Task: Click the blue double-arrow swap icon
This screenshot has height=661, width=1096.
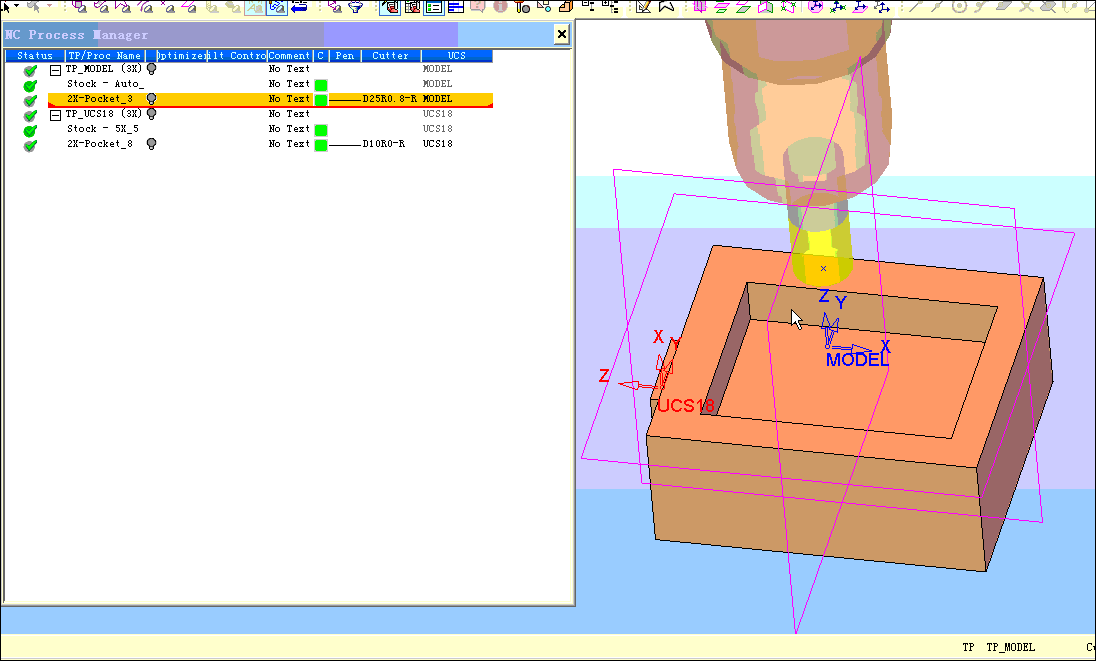Action: pos(299,7)
